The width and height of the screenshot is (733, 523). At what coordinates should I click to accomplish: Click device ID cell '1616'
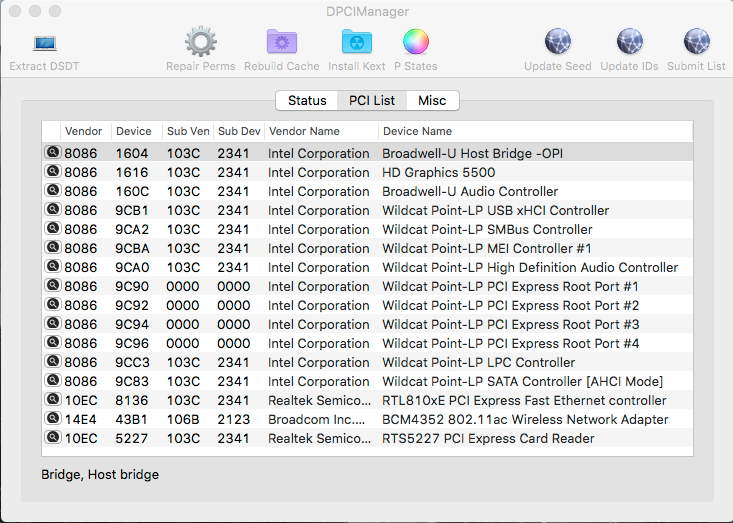click(132, 172)
